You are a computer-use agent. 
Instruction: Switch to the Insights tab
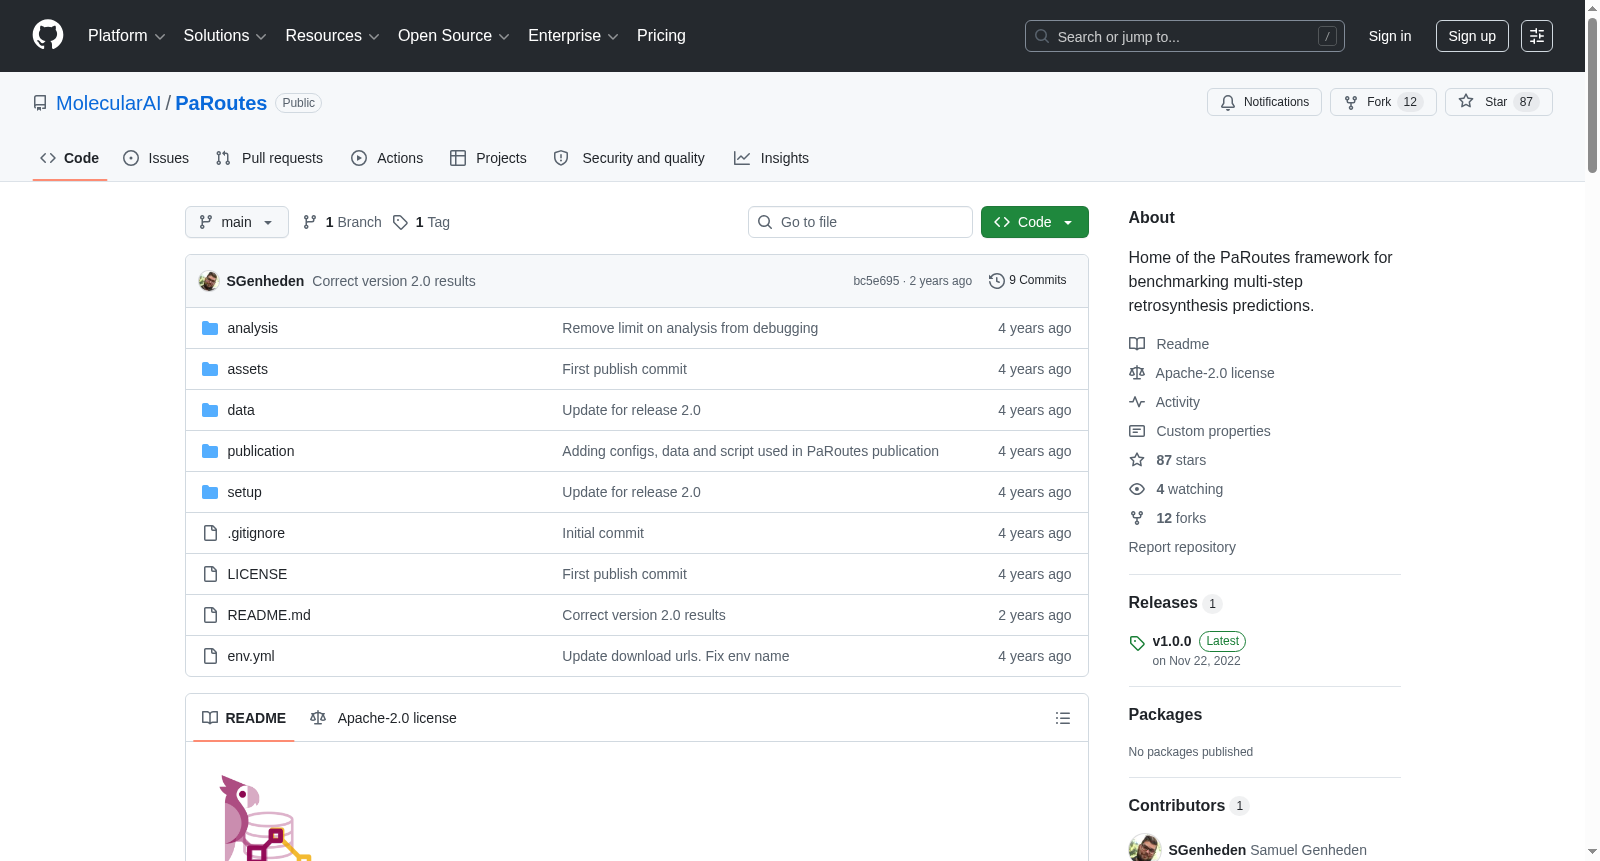coord(771,158)
